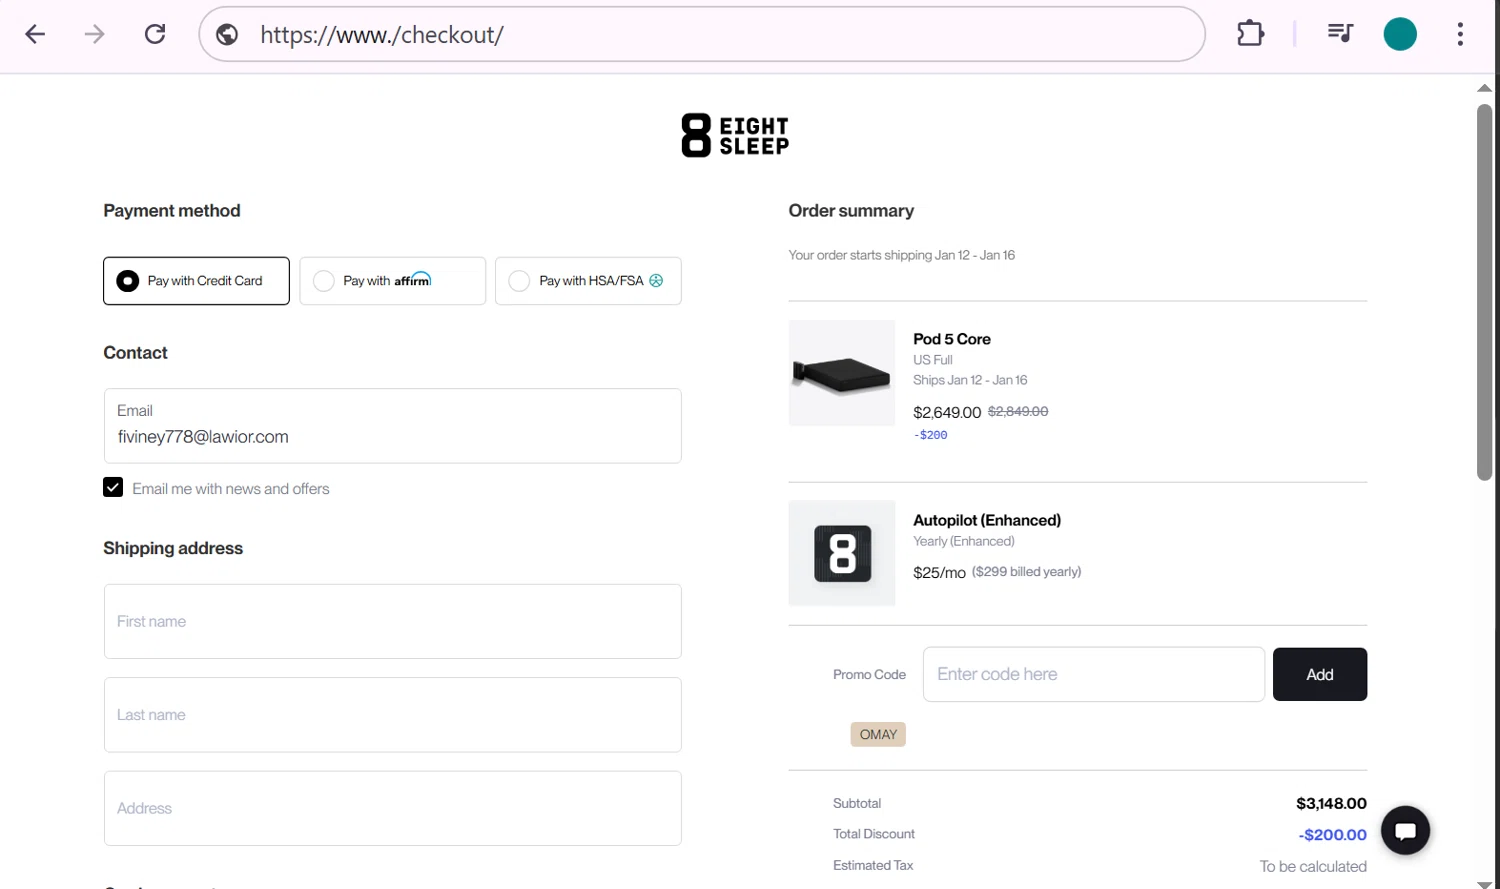Open the media control playlist icon

1340,34
